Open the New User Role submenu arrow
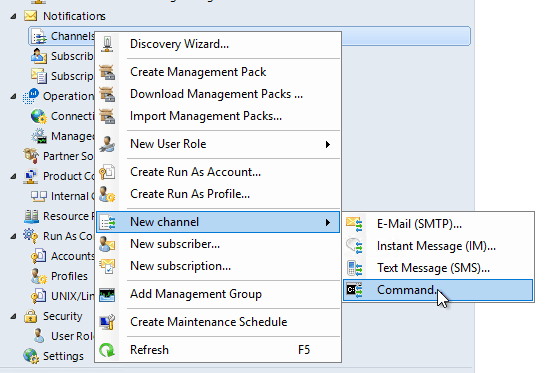Screen dimensions: 558x373 328,144
